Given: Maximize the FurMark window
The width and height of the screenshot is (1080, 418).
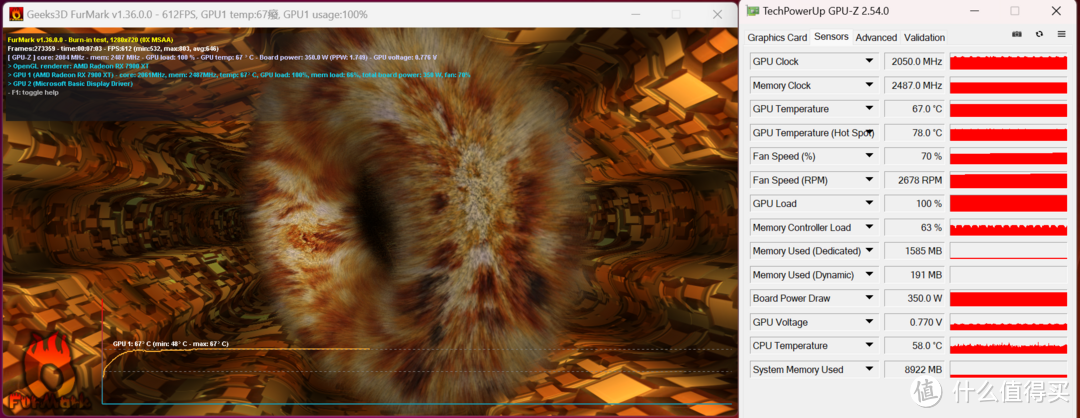Looking at the screenshot, I should click(x=676, y=14).
